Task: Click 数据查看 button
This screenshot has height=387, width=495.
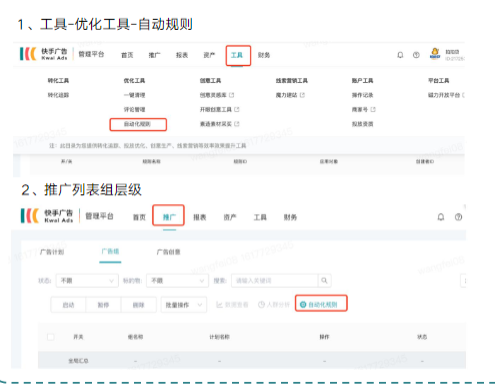Action: [232, 305]
